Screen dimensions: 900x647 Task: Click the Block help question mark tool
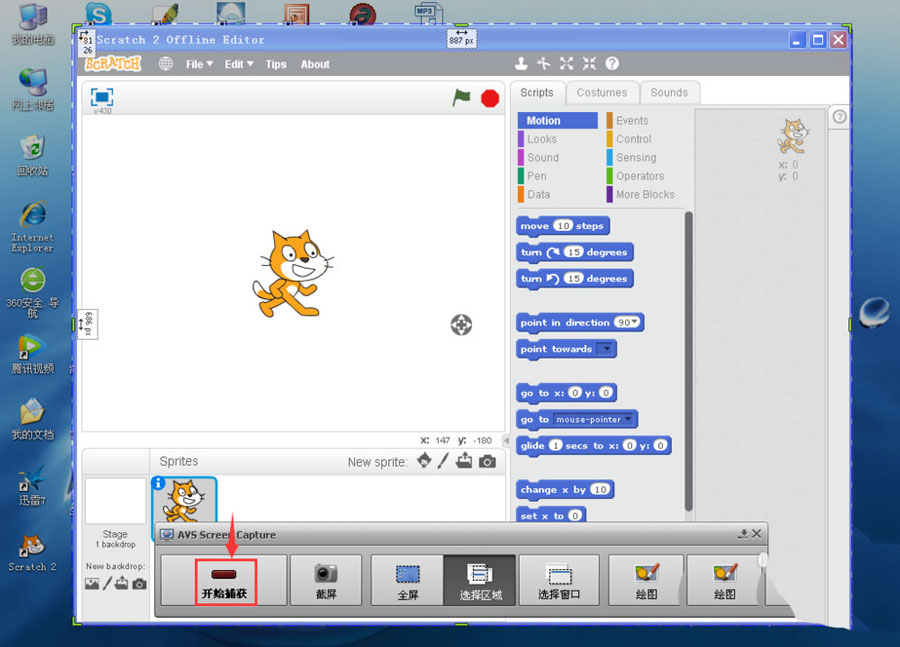click(x=612, y=64)
